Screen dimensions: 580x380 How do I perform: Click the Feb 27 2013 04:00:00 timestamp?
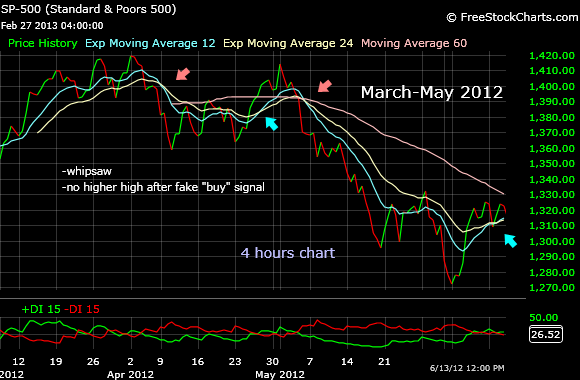[x=52, y=26]
